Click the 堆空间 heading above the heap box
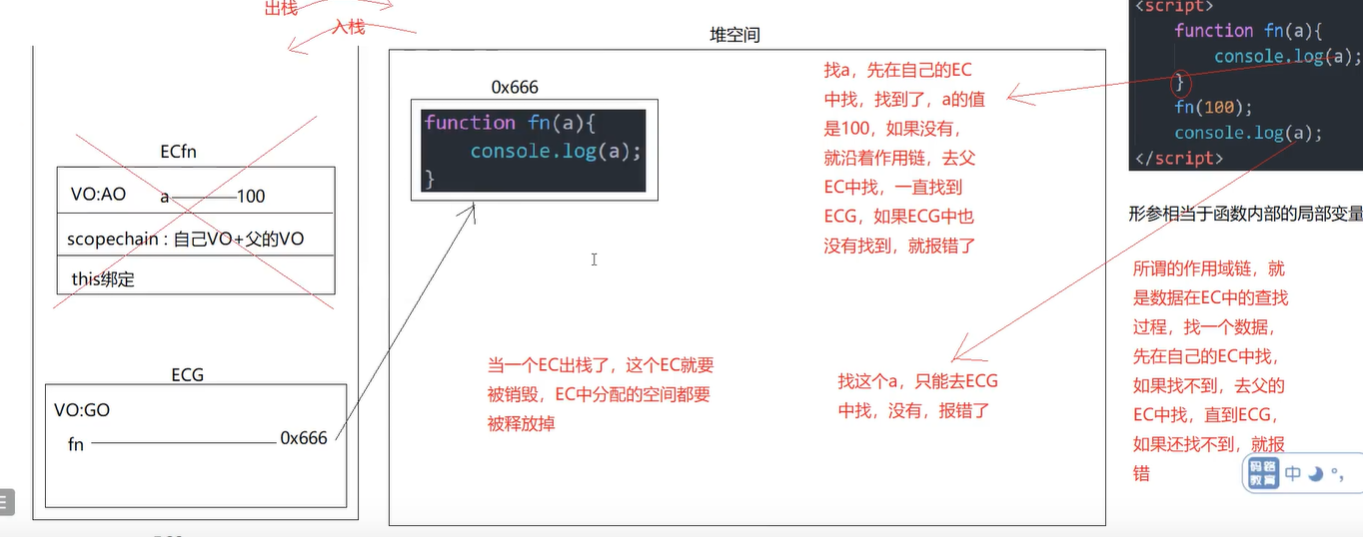Viewport: 1363px width, 537px height. (x=735, y=35)
